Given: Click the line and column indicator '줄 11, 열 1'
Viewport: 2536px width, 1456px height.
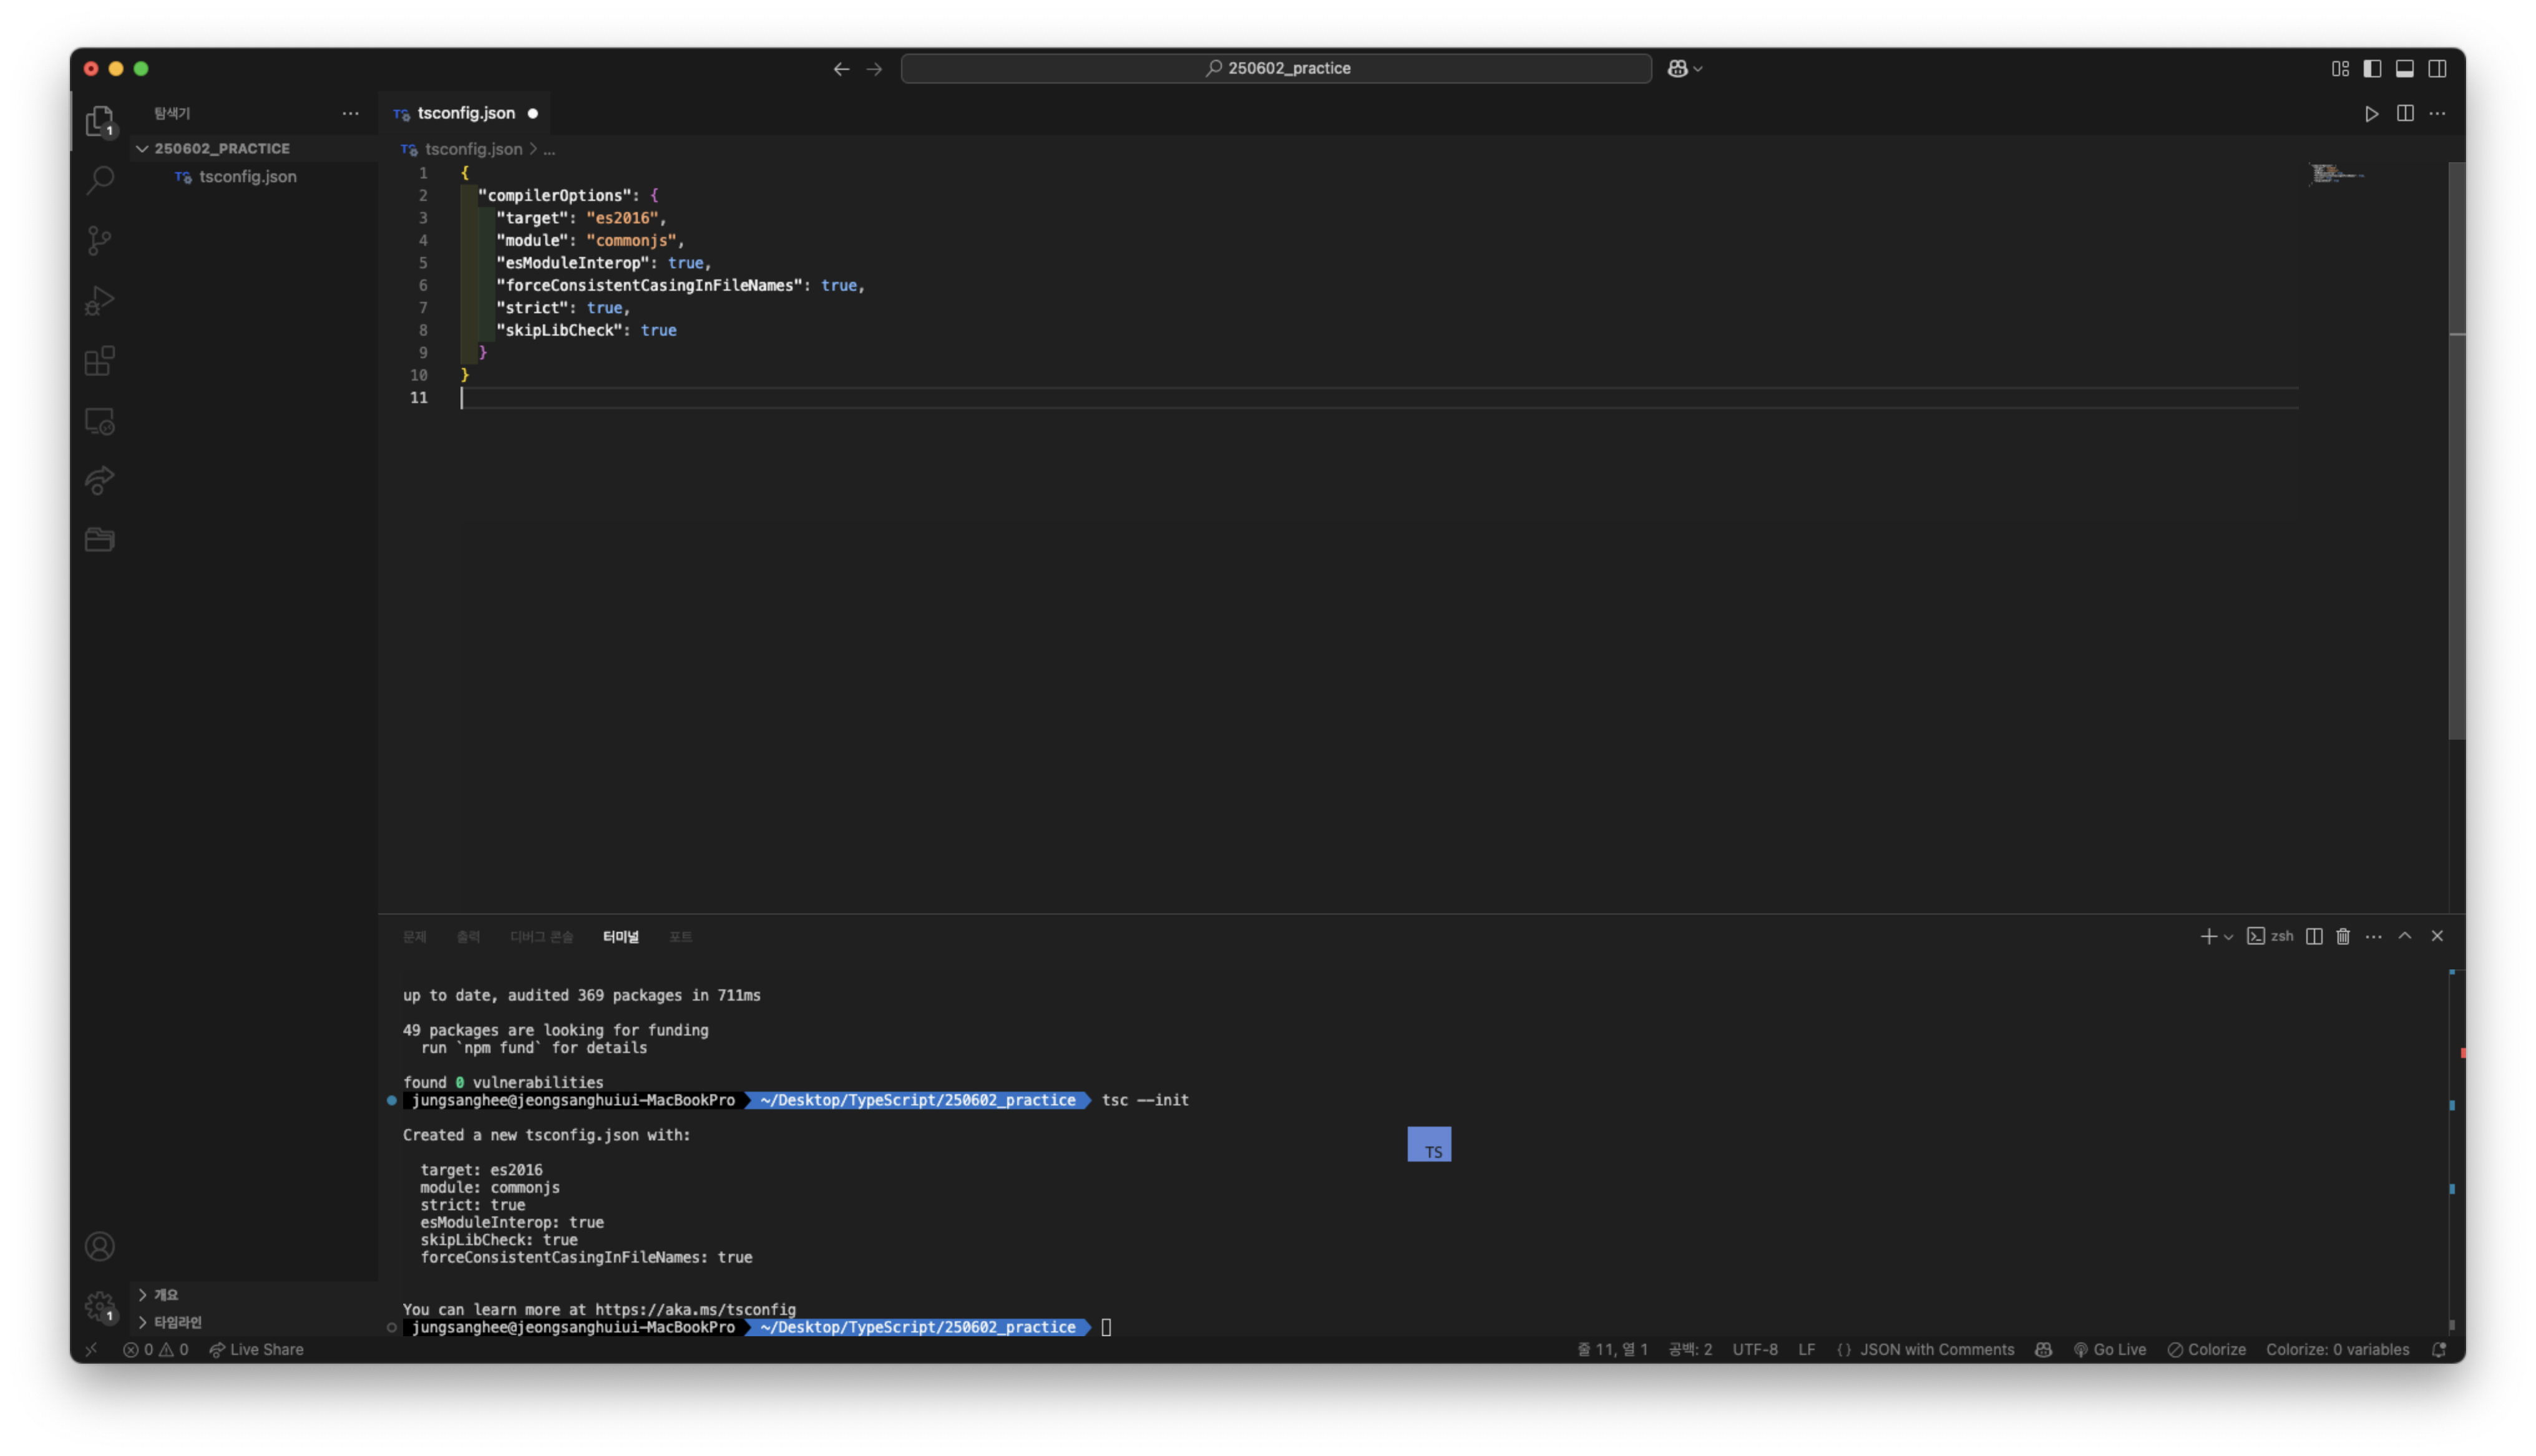Looking at the screenshot, I should (1612, 1349).
